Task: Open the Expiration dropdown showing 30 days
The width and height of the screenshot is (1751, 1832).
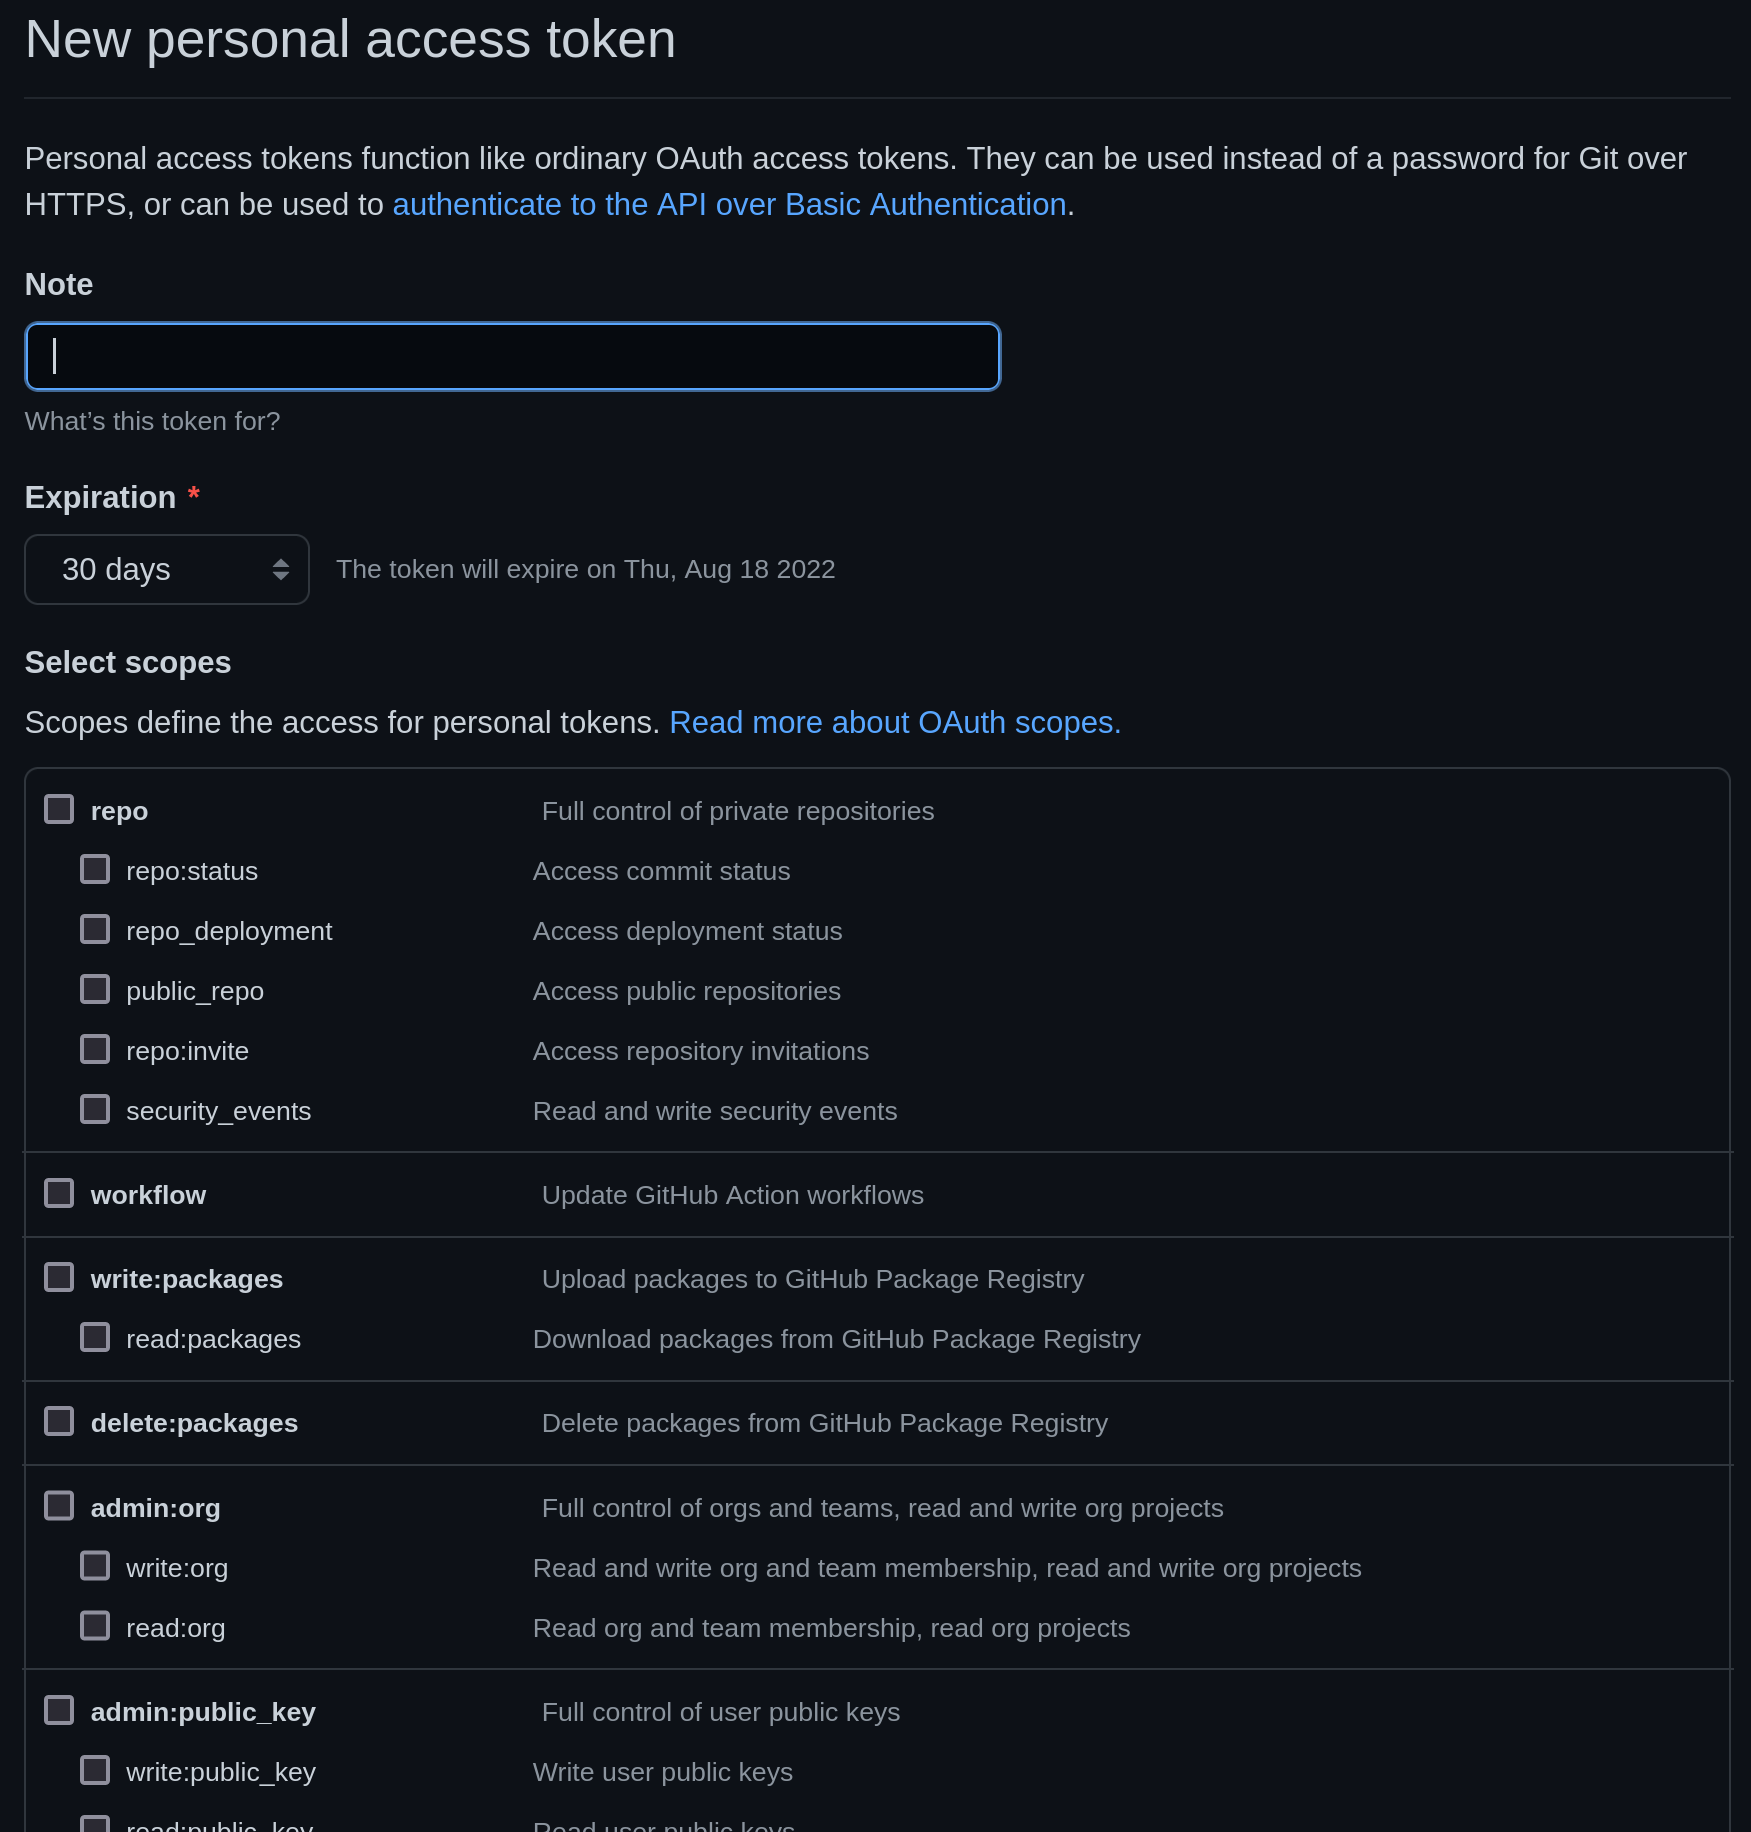Action: [166, 568]
